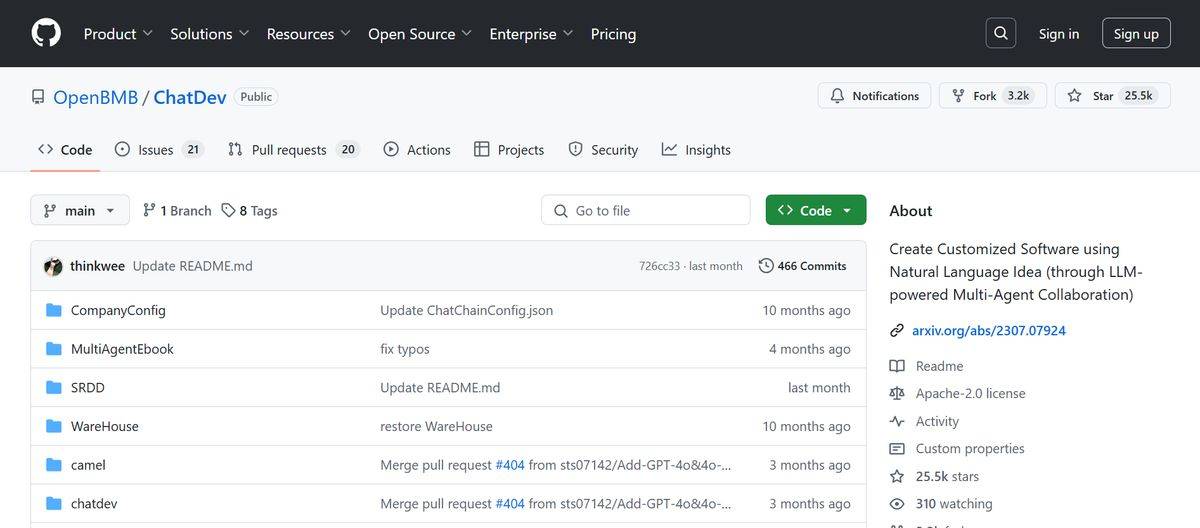This screenshot has width=1200, height=528.
Task: Expand the Product menu
Action: point(118,33)
